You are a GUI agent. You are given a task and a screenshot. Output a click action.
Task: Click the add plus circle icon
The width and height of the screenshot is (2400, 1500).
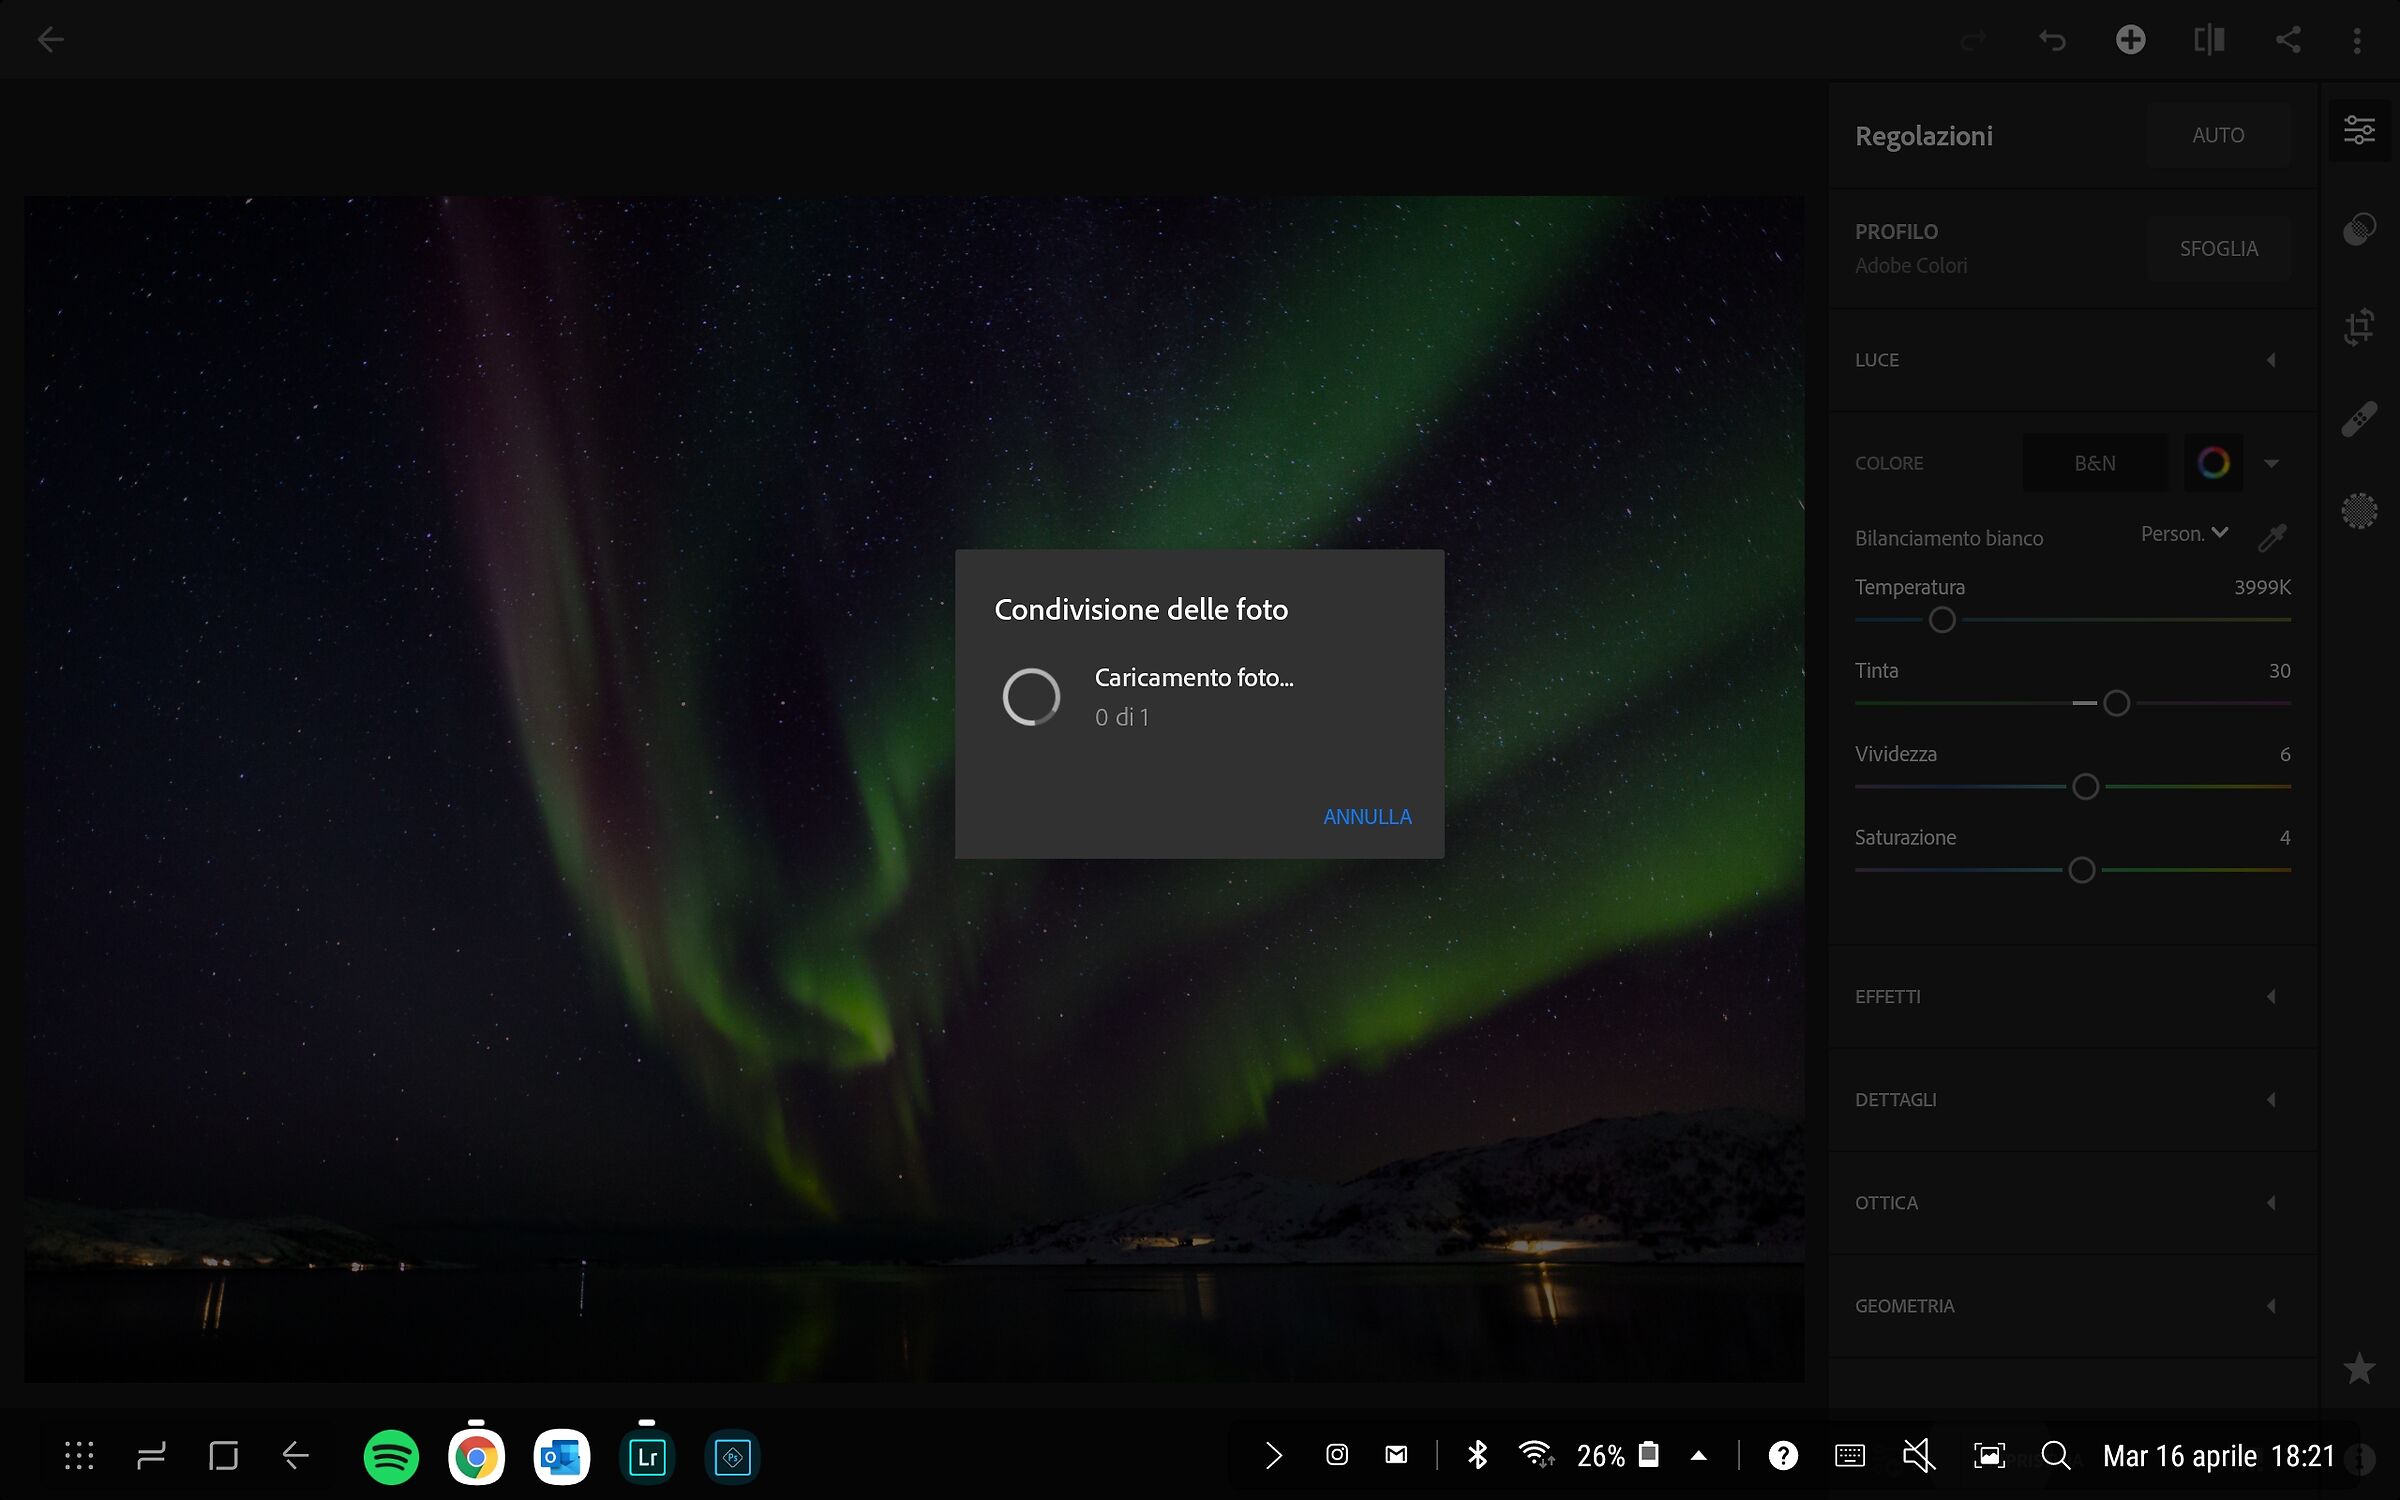(x=2130, y=40)
